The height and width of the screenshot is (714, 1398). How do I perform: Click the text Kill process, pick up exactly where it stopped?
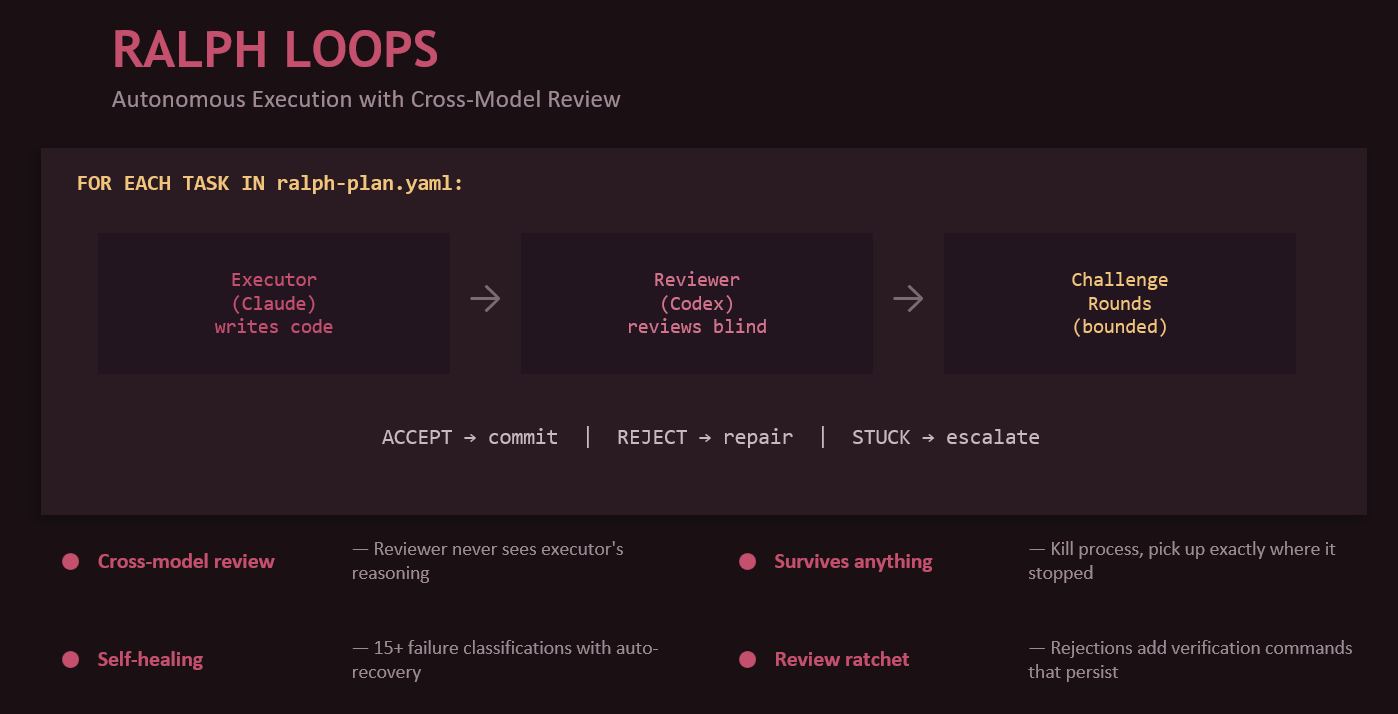1182,561
